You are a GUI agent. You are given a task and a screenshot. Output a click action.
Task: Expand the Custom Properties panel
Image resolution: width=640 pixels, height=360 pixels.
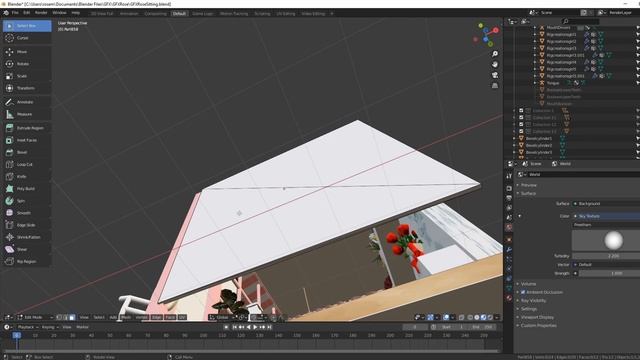point(538,326)
